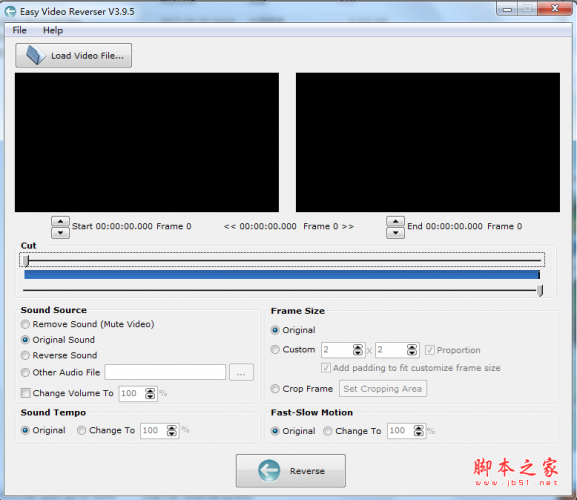This screenshot has width=577, height=500.
Task: Click the Load Video File button
Action: [x=74, y=56]
